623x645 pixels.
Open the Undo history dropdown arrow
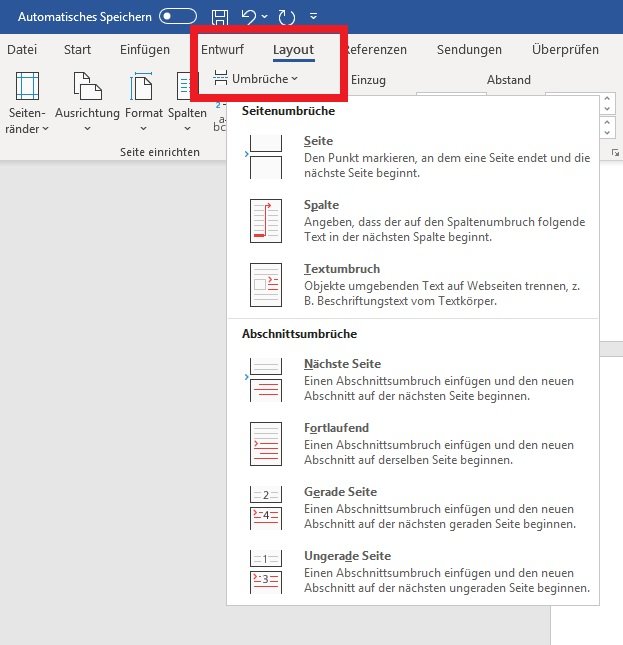(264, 17)
